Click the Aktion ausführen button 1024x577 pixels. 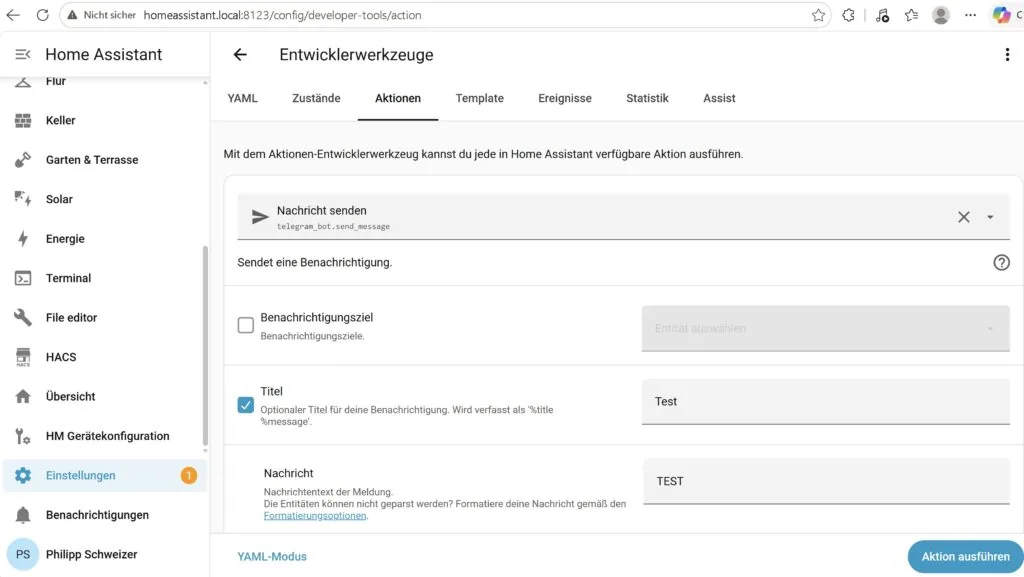click(965, 557)
